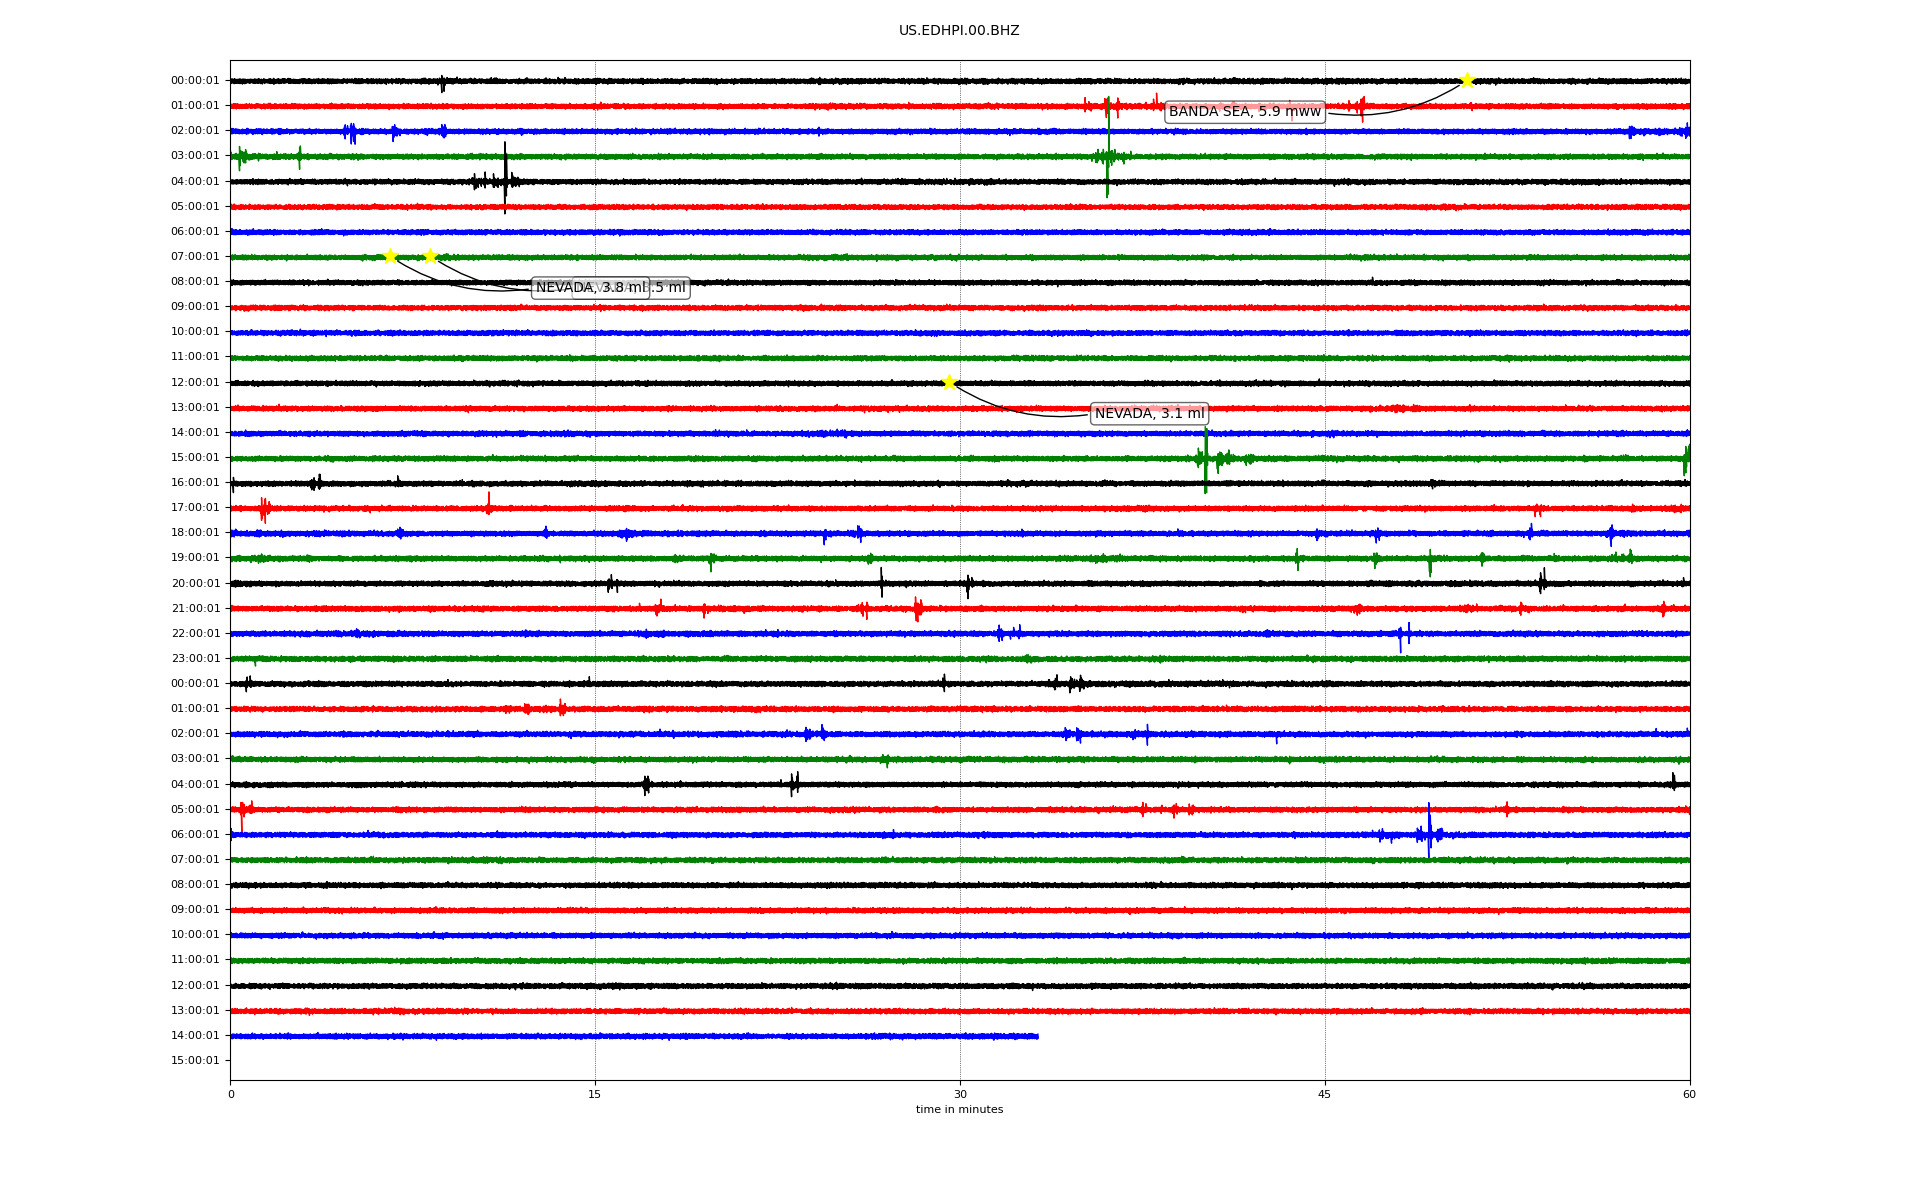
Task: Select the yellow star linked to NEVADA, 3.1 ml
Action: pyautogui.click(x=949, y=382)
